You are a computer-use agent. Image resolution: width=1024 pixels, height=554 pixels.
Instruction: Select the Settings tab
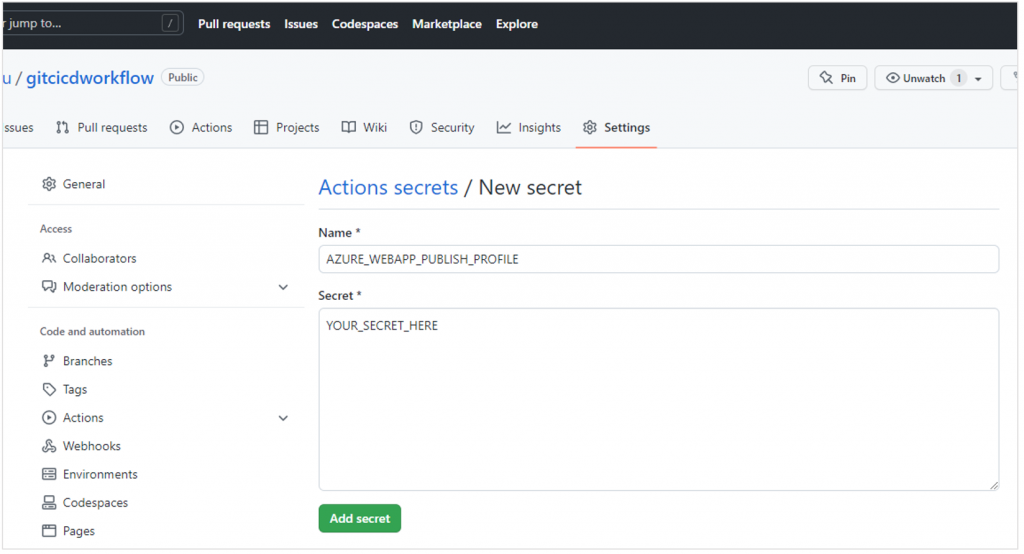616,127
